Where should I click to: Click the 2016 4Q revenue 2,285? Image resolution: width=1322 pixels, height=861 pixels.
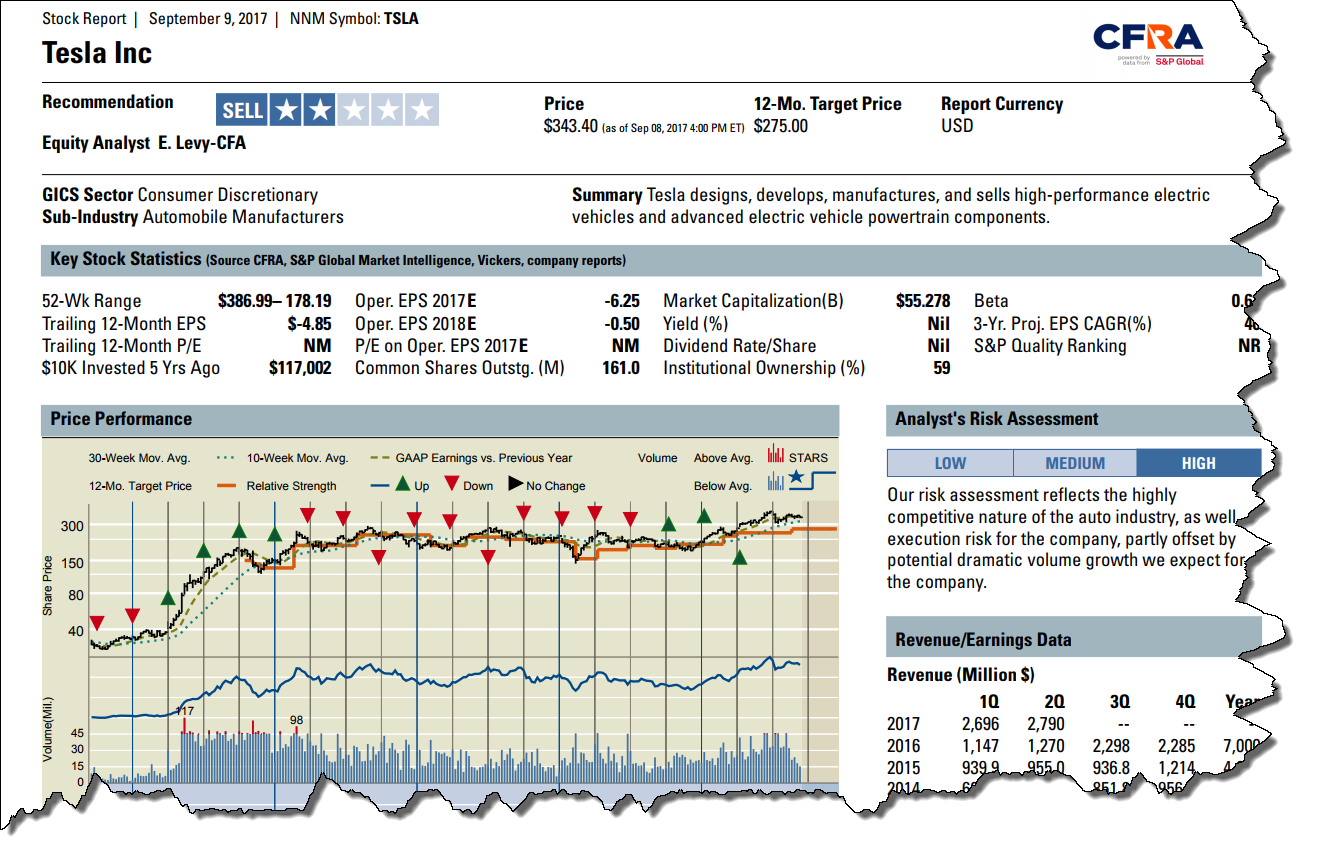(1176, 746)
